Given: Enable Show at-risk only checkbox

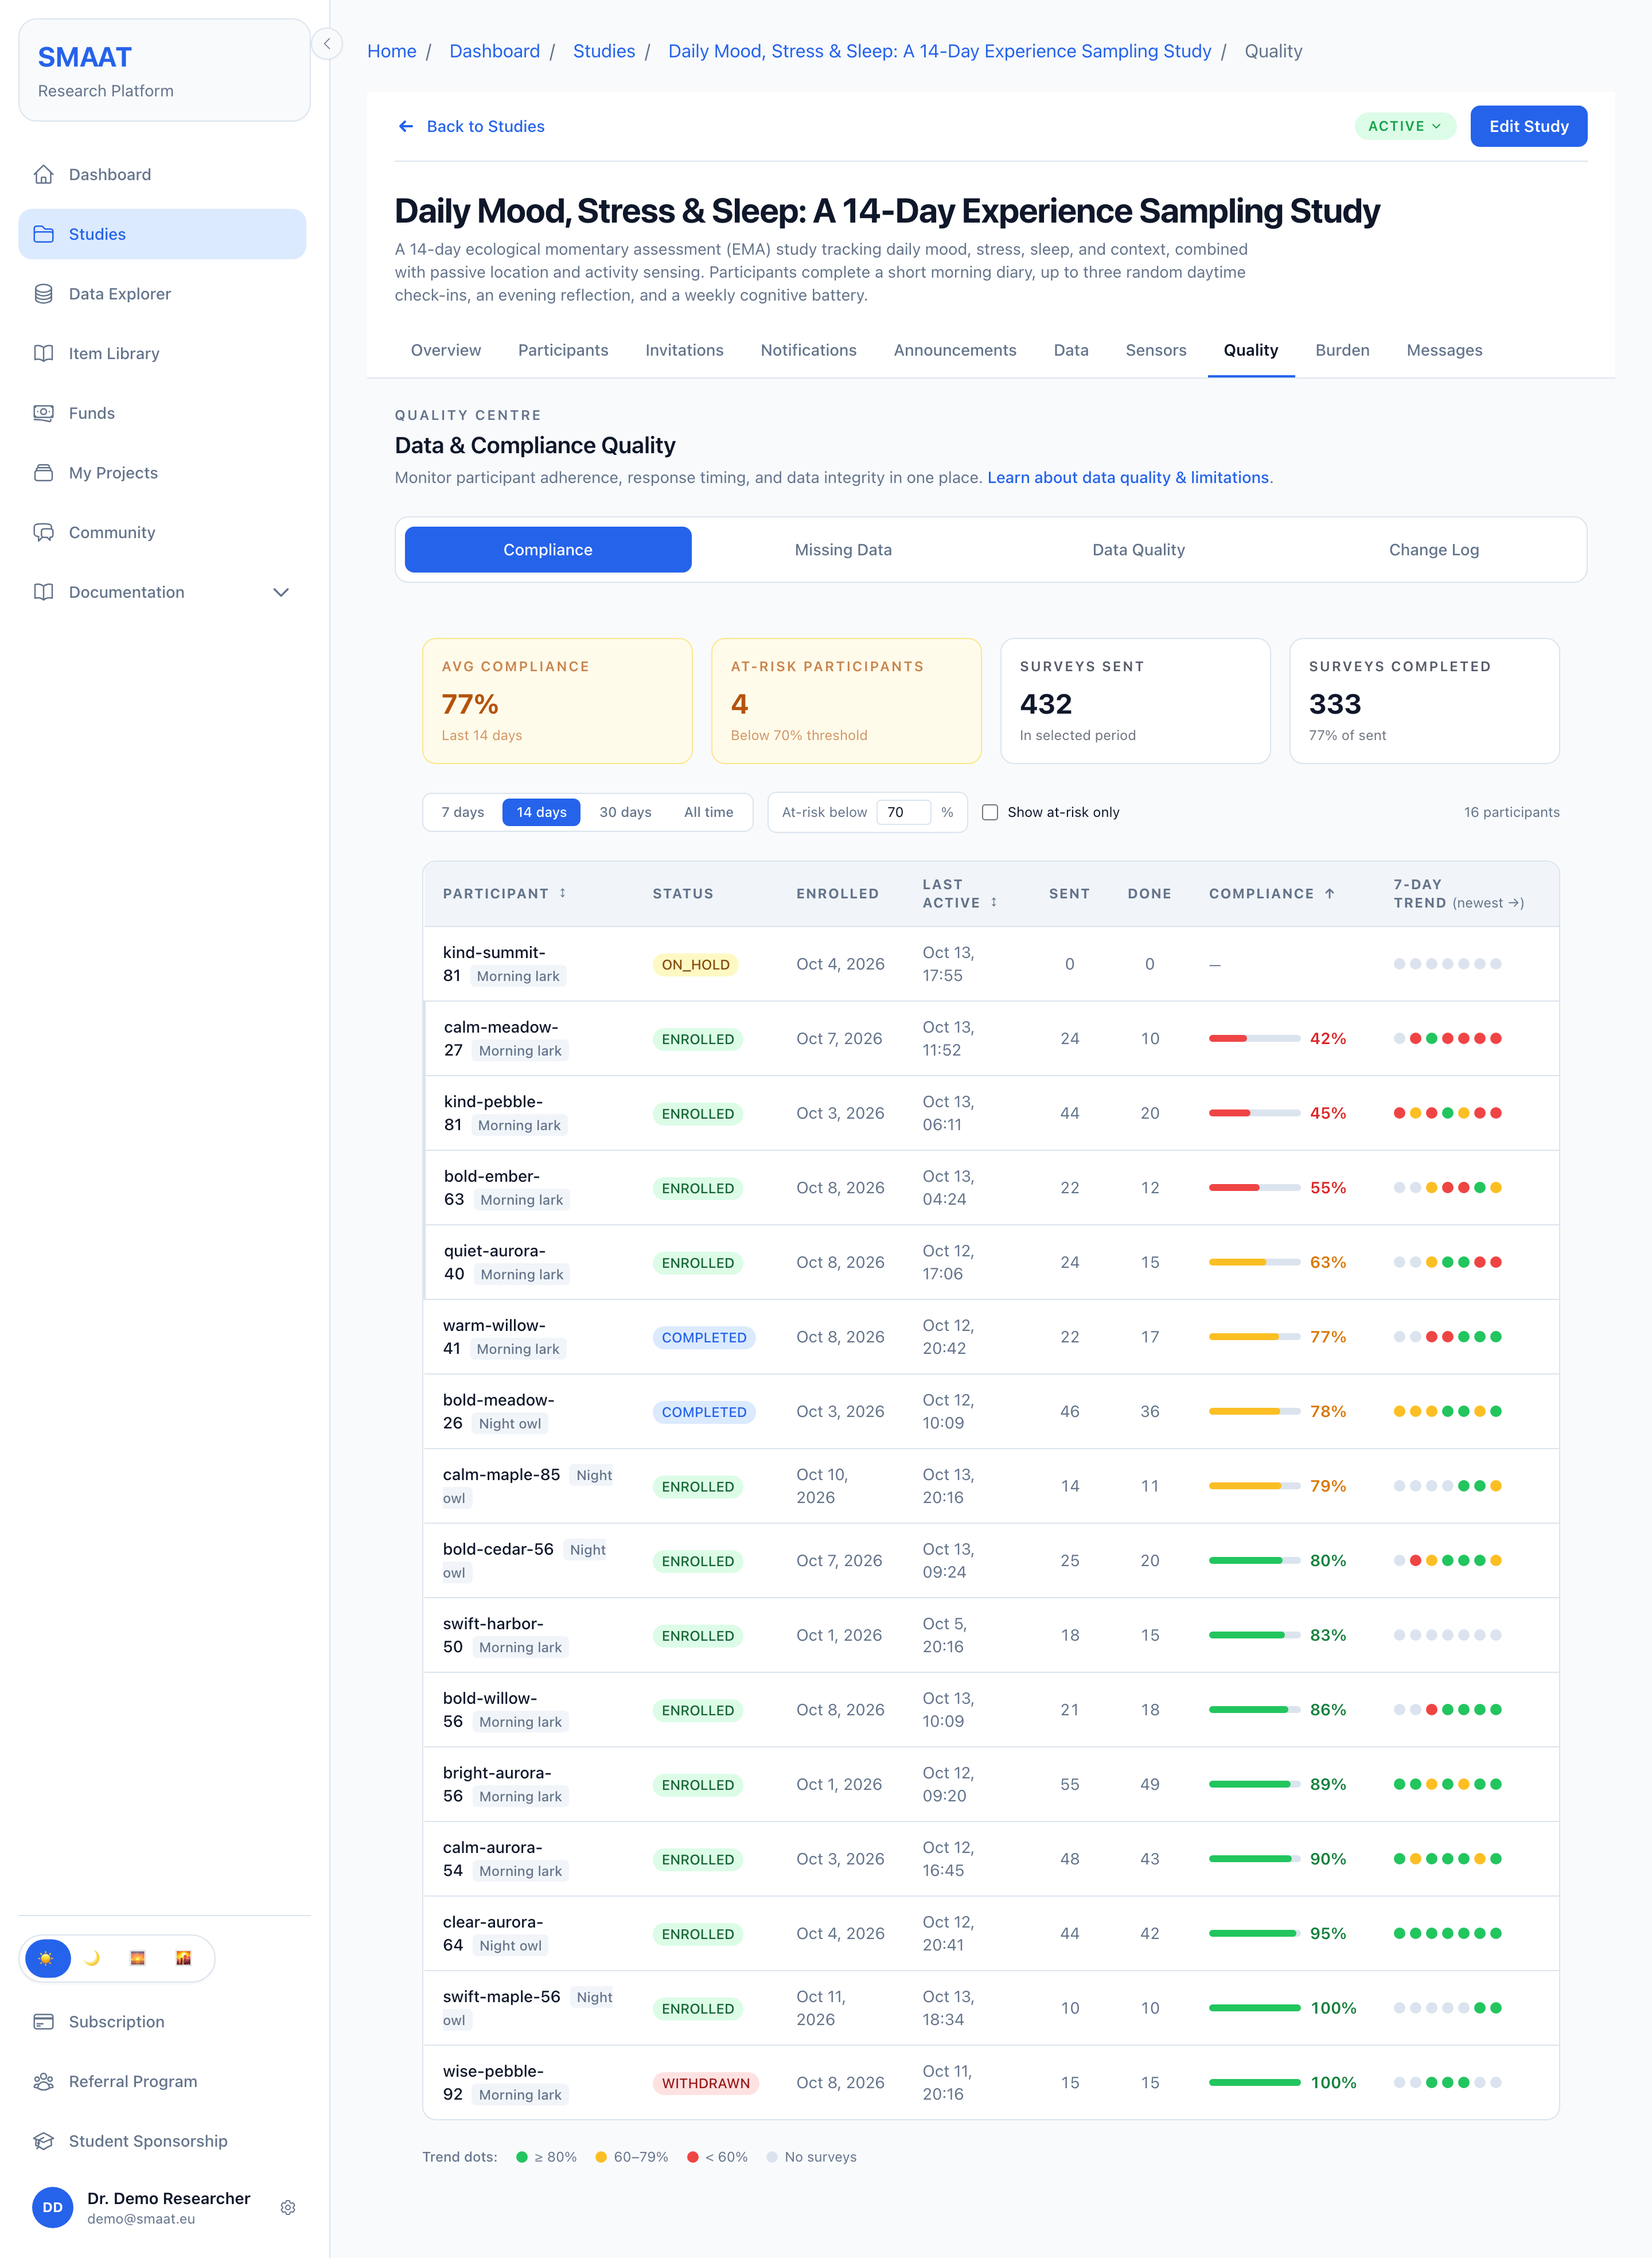Looking at the screenshot, I should click(x=990, y=812).
